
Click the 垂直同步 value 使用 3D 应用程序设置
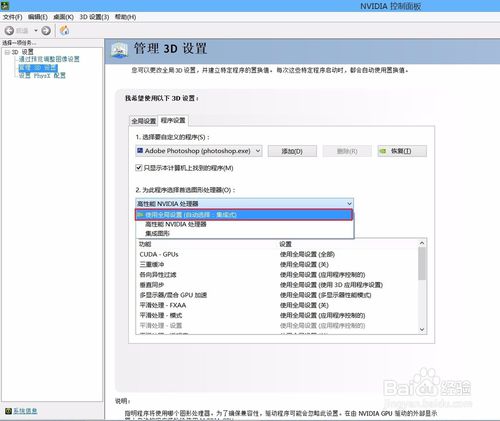331,285
